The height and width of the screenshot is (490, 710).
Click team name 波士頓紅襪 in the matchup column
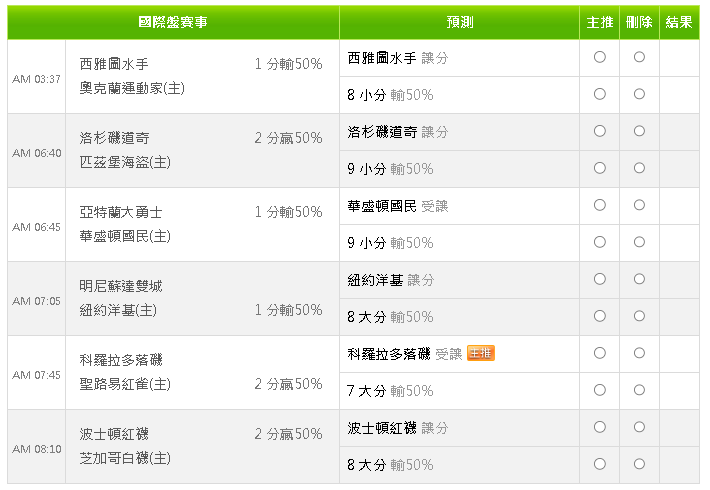(x=114, y=434)
